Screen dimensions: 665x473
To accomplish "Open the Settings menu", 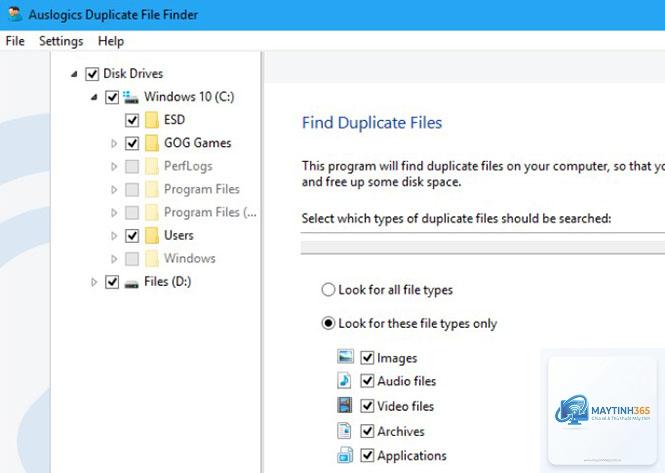I will (61, 41).
